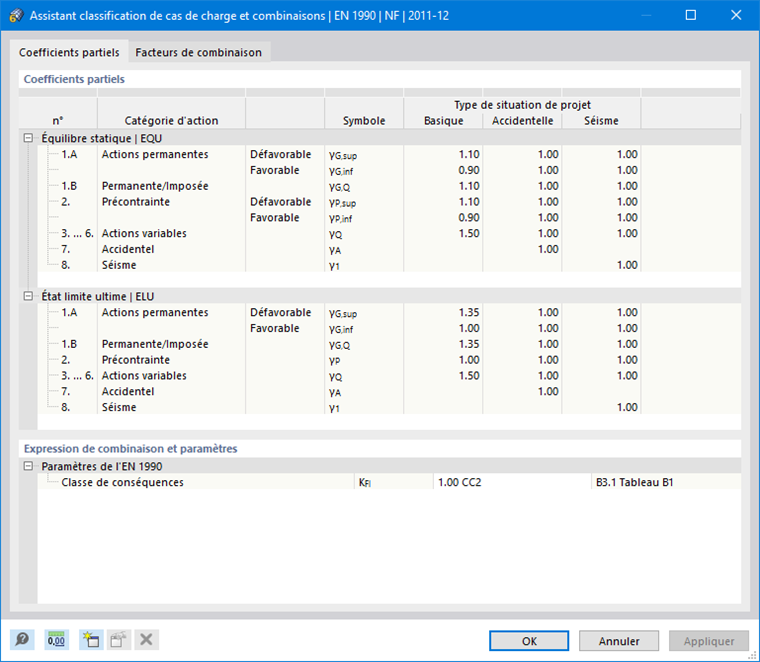Click ELU row 1.B 'Permanente/Imposée'
Screen dimensions: 760x662
[155, 344]
